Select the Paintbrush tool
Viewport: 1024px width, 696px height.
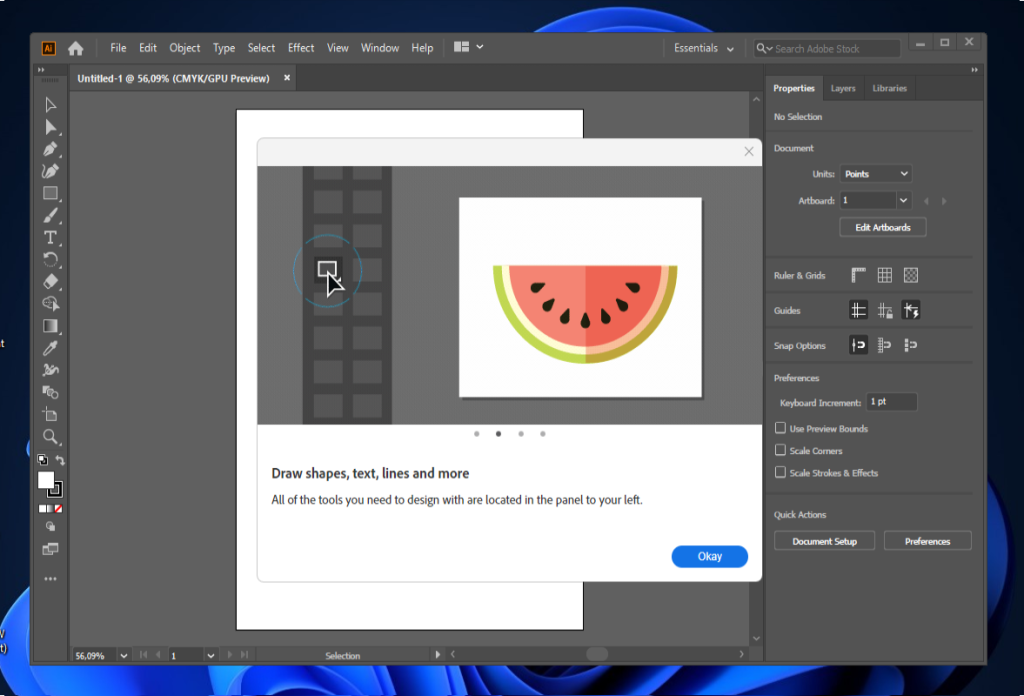tap(50, 215)
